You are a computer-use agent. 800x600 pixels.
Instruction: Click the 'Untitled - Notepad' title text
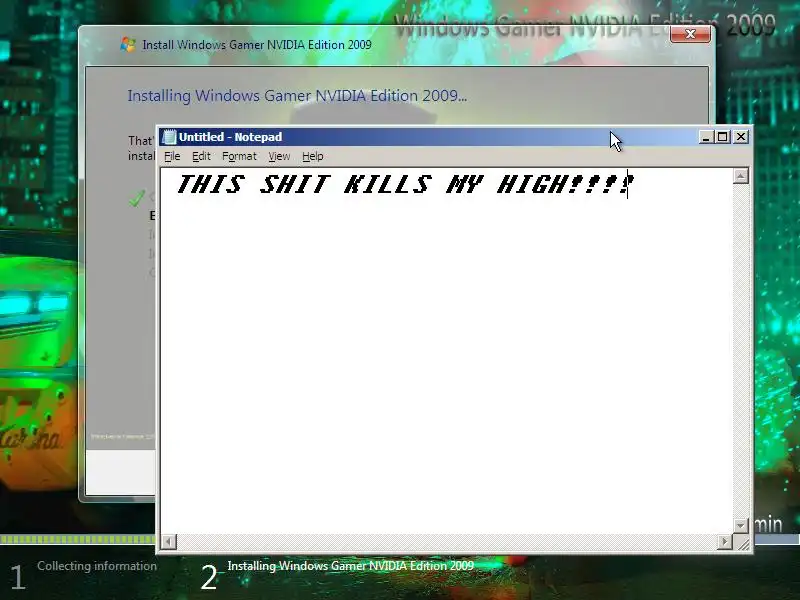pos(231,137)
